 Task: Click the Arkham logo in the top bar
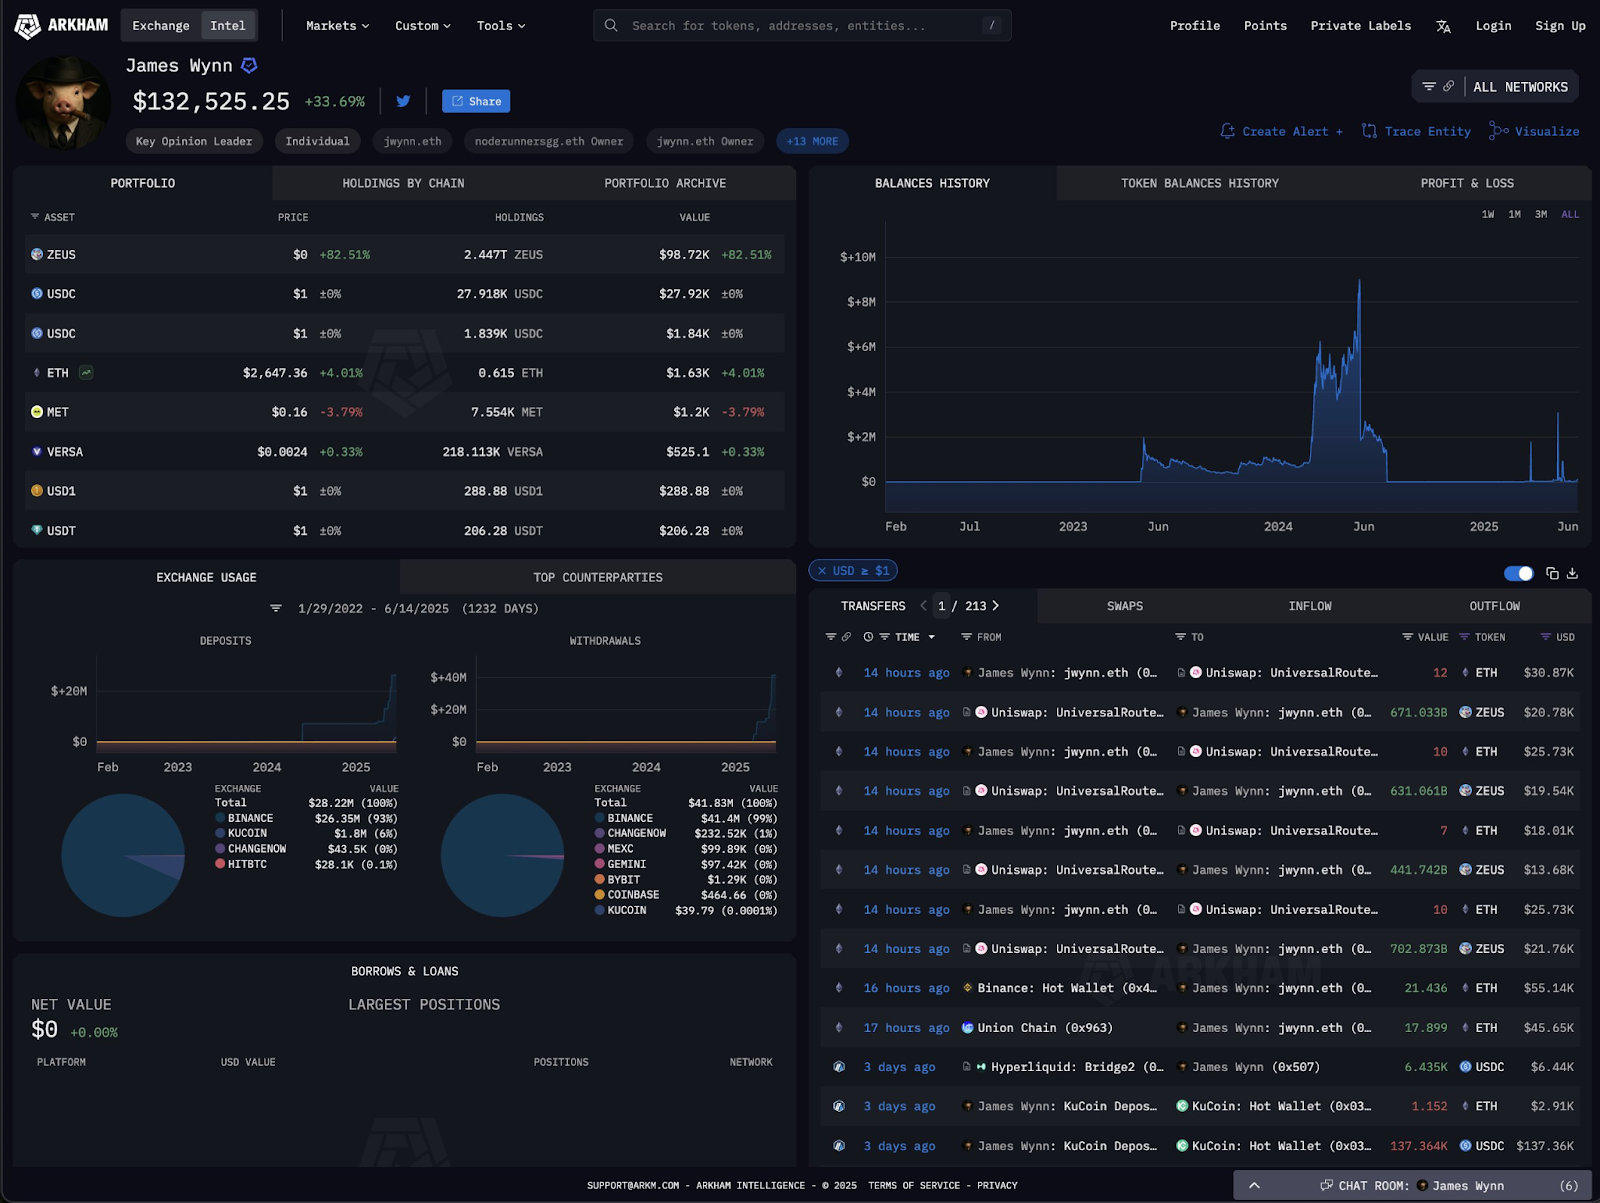click(x=62, y=25)
